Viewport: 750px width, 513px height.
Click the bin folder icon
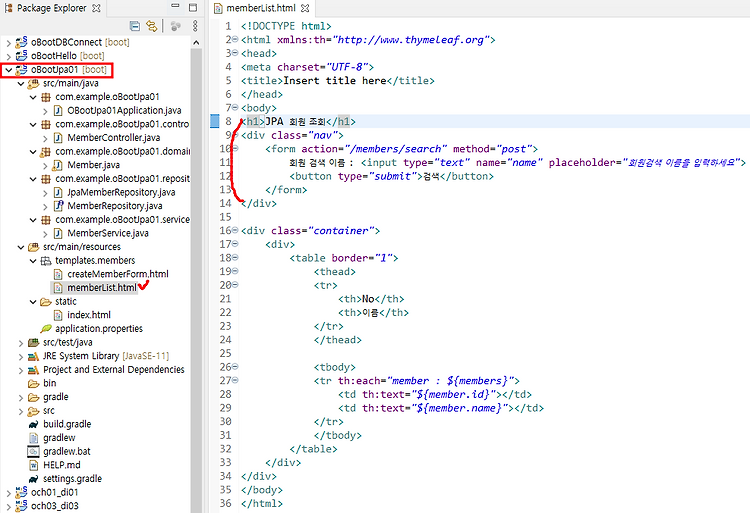point(33,383)
